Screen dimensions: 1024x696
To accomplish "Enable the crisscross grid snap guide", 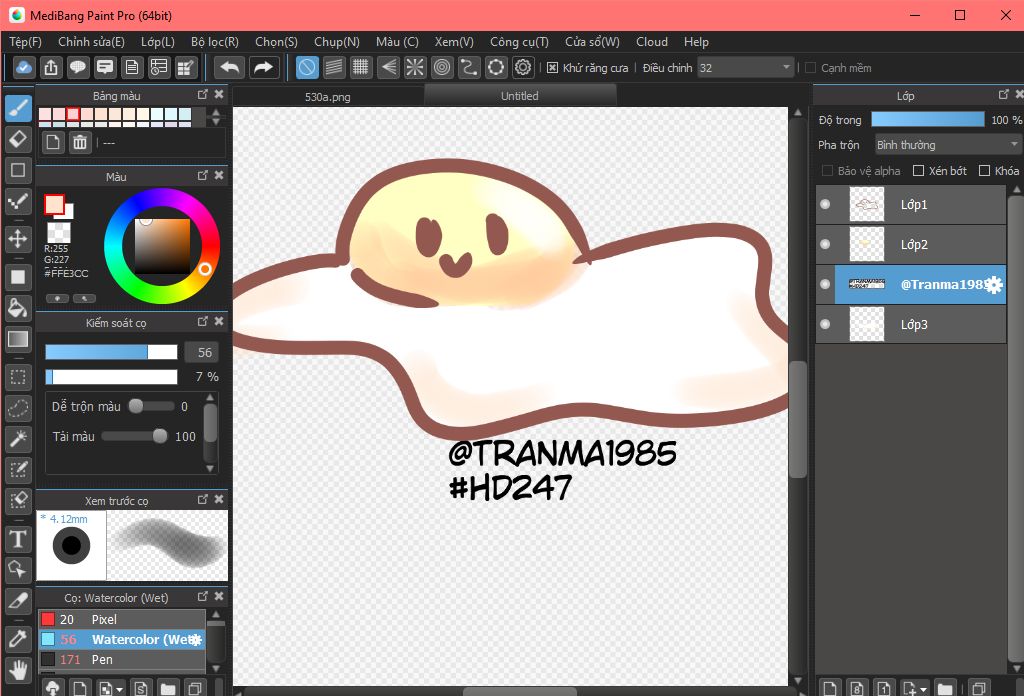I will click(360, 67).
